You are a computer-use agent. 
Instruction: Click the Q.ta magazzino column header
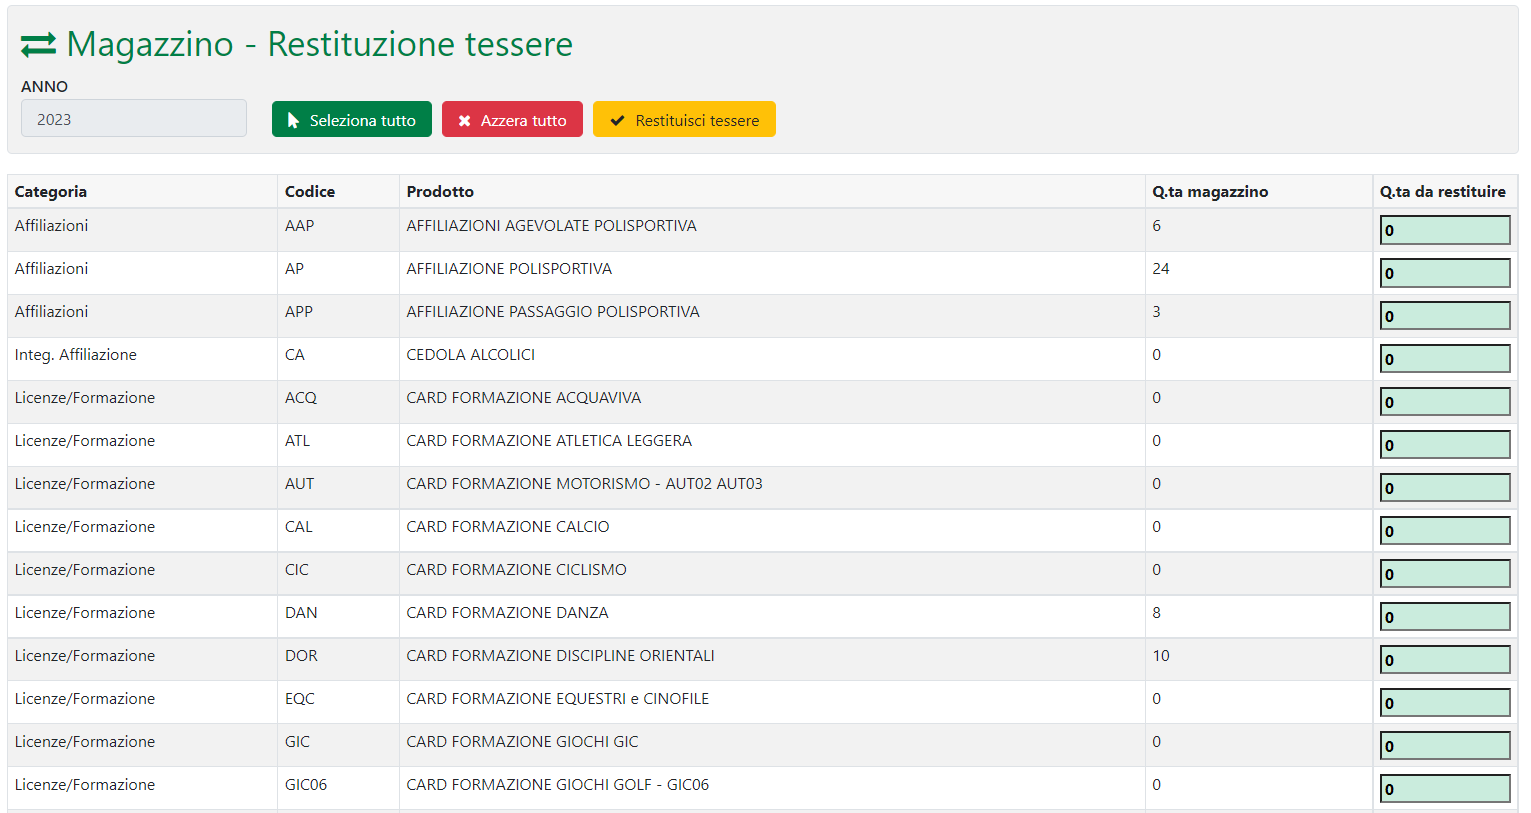[x=1210, y=192]
